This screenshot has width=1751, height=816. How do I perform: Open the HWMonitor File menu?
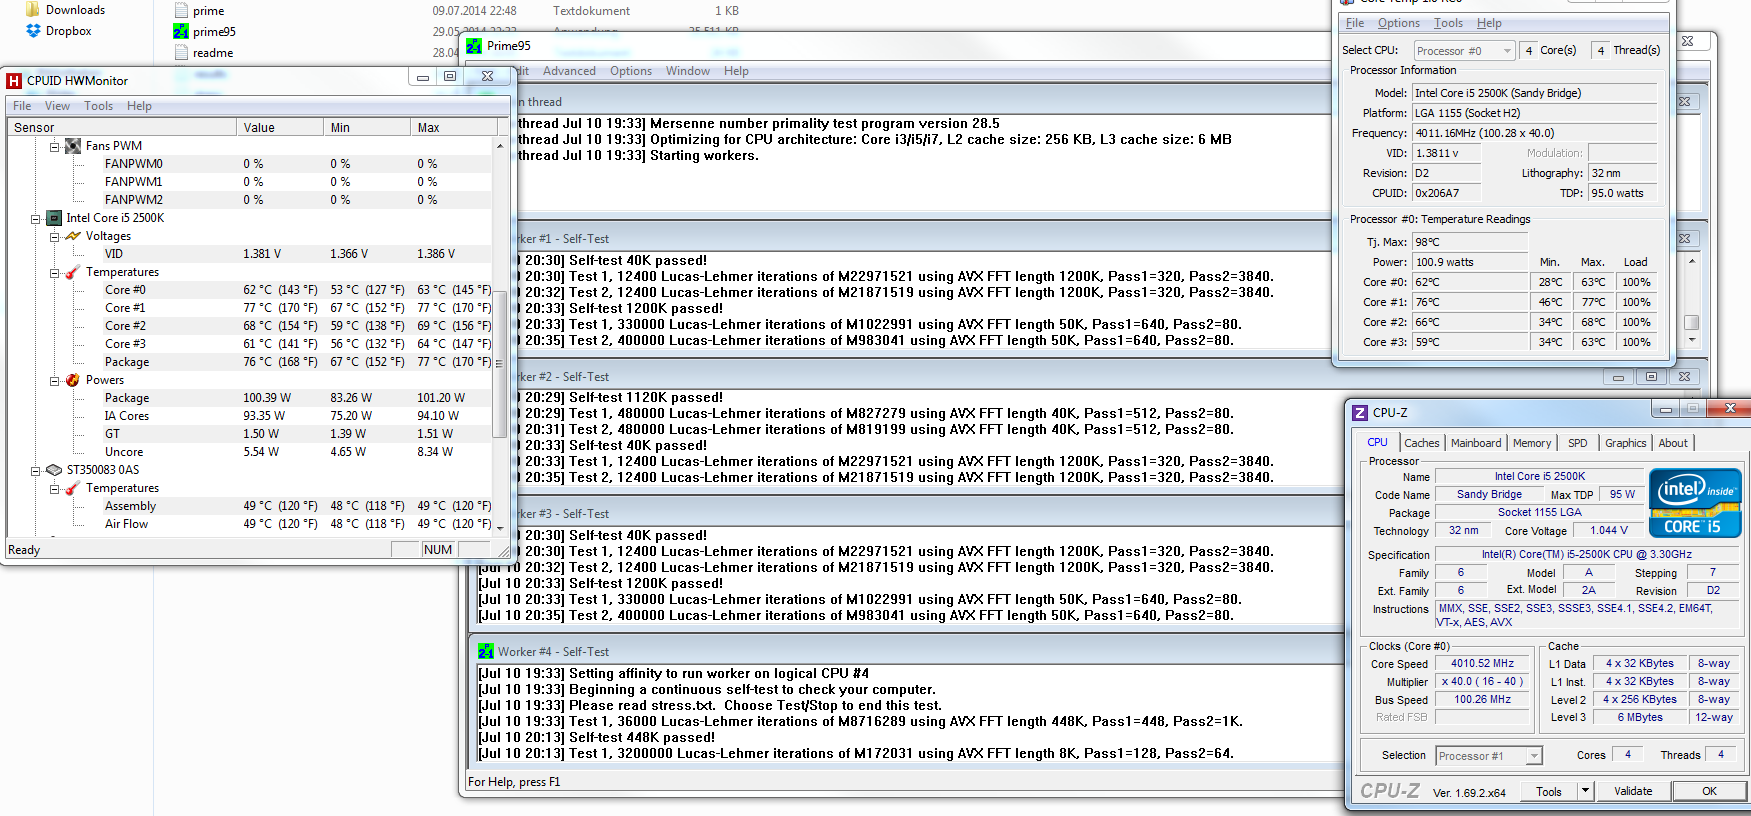pyautogui.click(x=22, y=106)
